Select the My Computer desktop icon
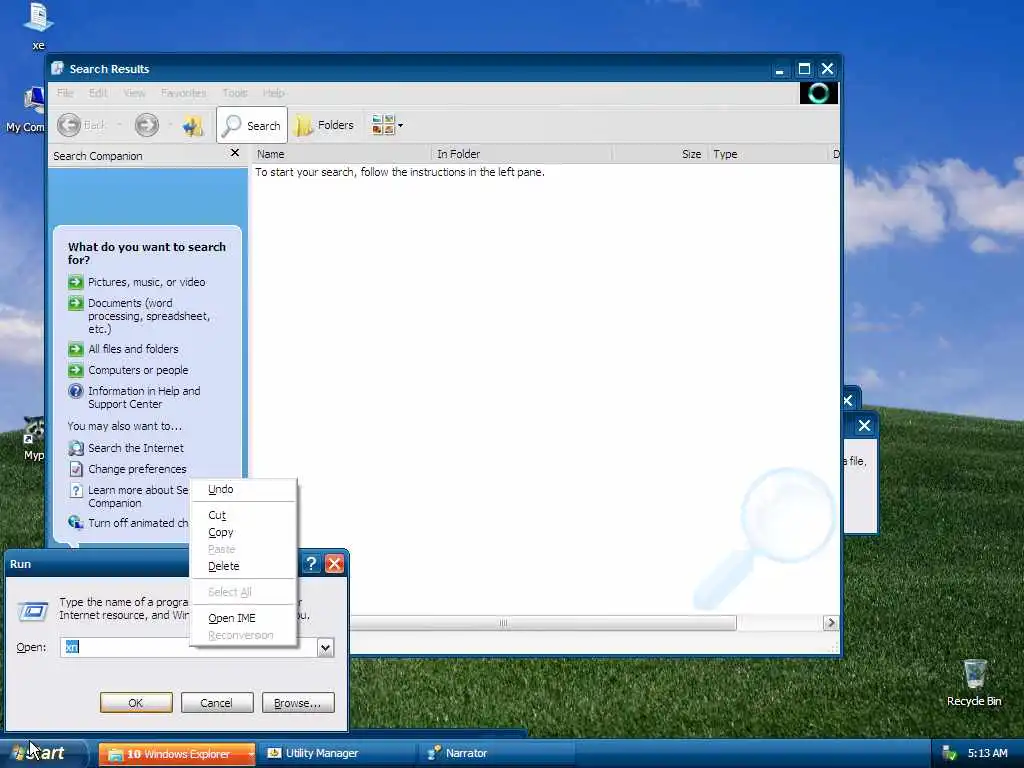Screen dimensions: 1024x768 [x=25, y=109]
